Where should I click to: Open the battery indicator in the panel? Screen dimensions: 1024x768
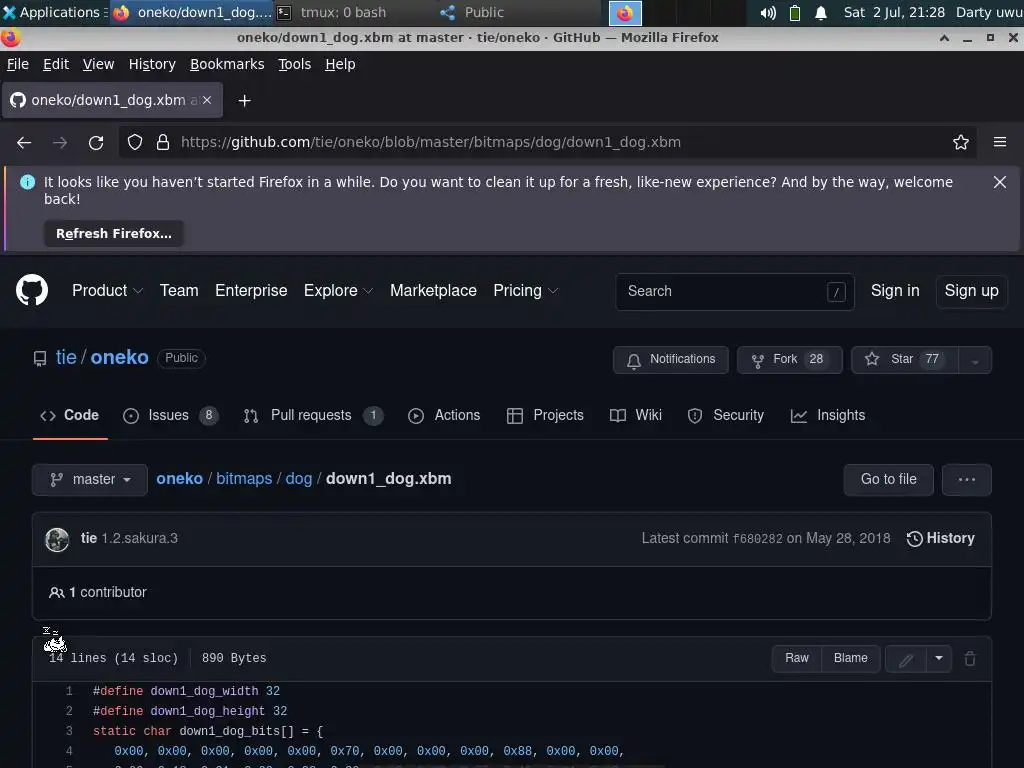point(794,12)
